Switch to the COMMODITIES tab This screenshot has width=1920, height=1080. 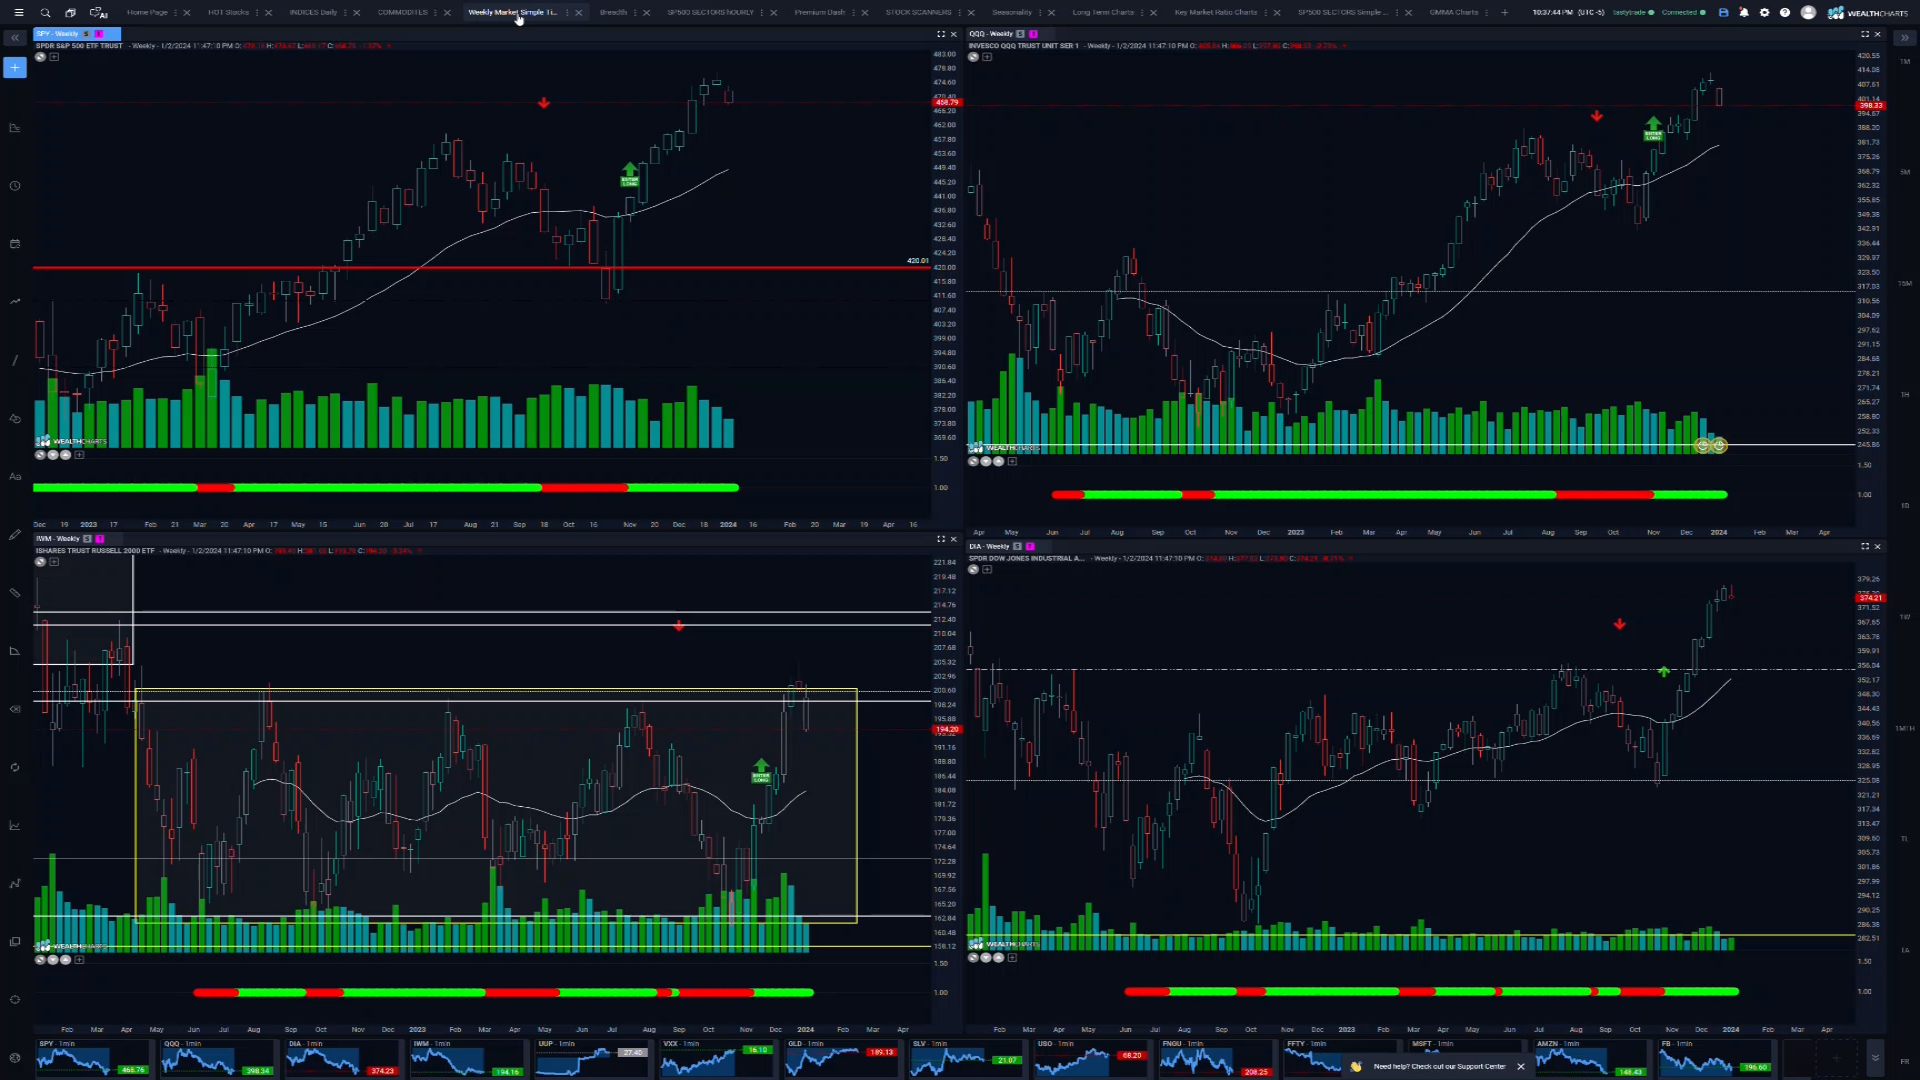[402, 13]
